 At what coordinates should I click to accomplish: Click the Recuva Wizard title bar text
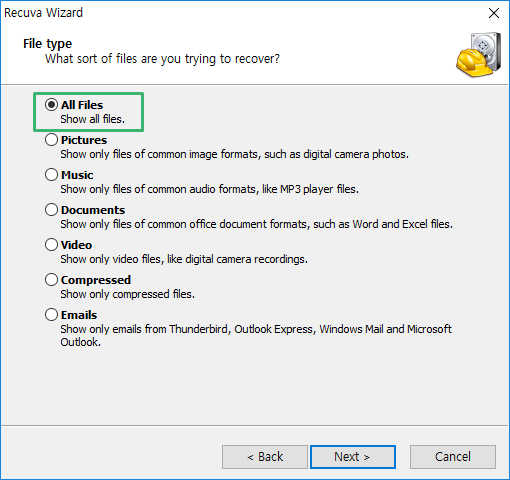pos(43,13)
